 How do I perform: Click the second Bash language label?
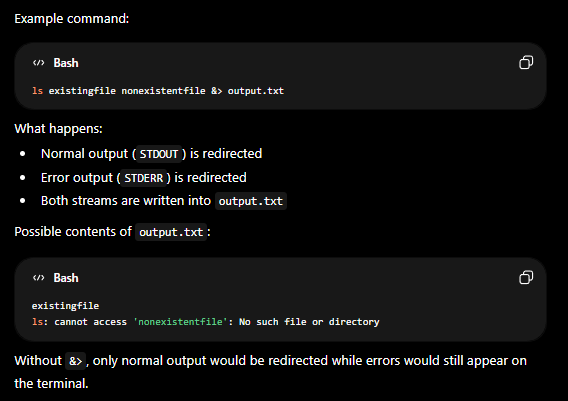(x=66, y=278)
